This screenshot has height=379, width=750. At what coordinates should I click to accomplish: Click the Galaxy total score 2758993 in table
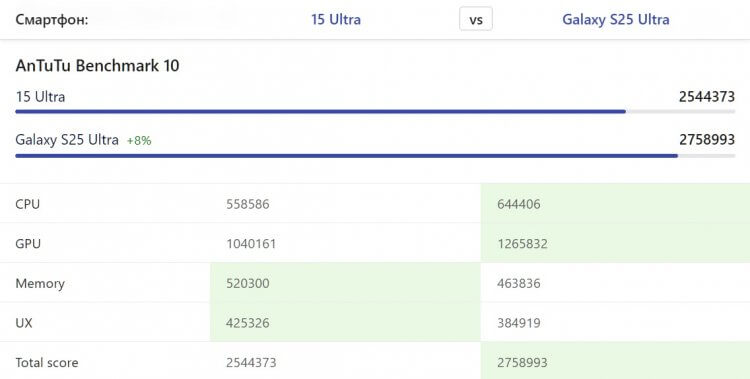coord(522,363)
